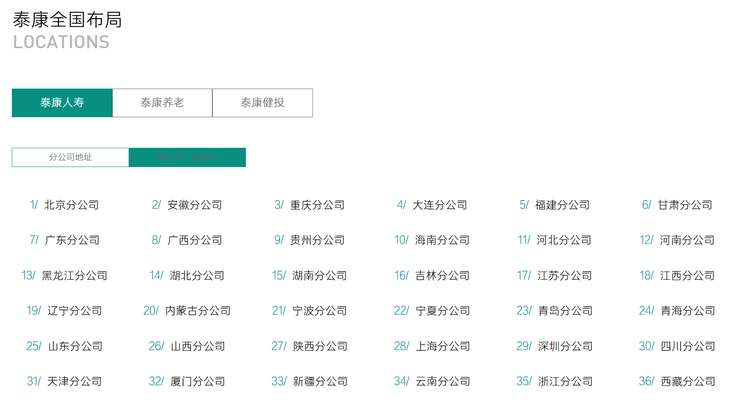Click the 广东分公司 link
The height and width of the screenshot is (401, 750).
pos(72,240)
